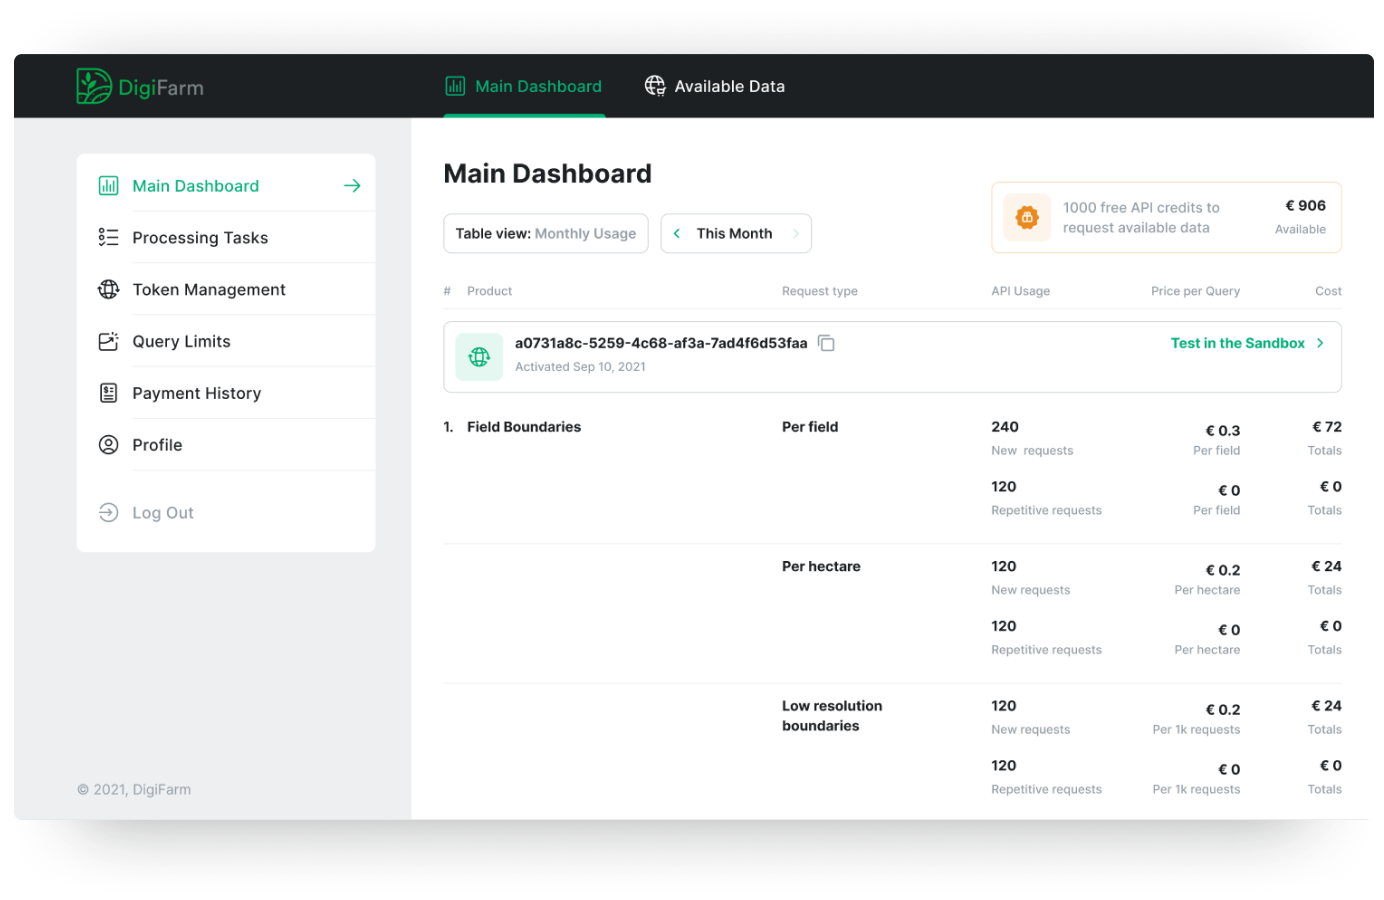The image size is (1384, 900).
Task: Open Test in the Sandbox
Action: (1237, 343)
